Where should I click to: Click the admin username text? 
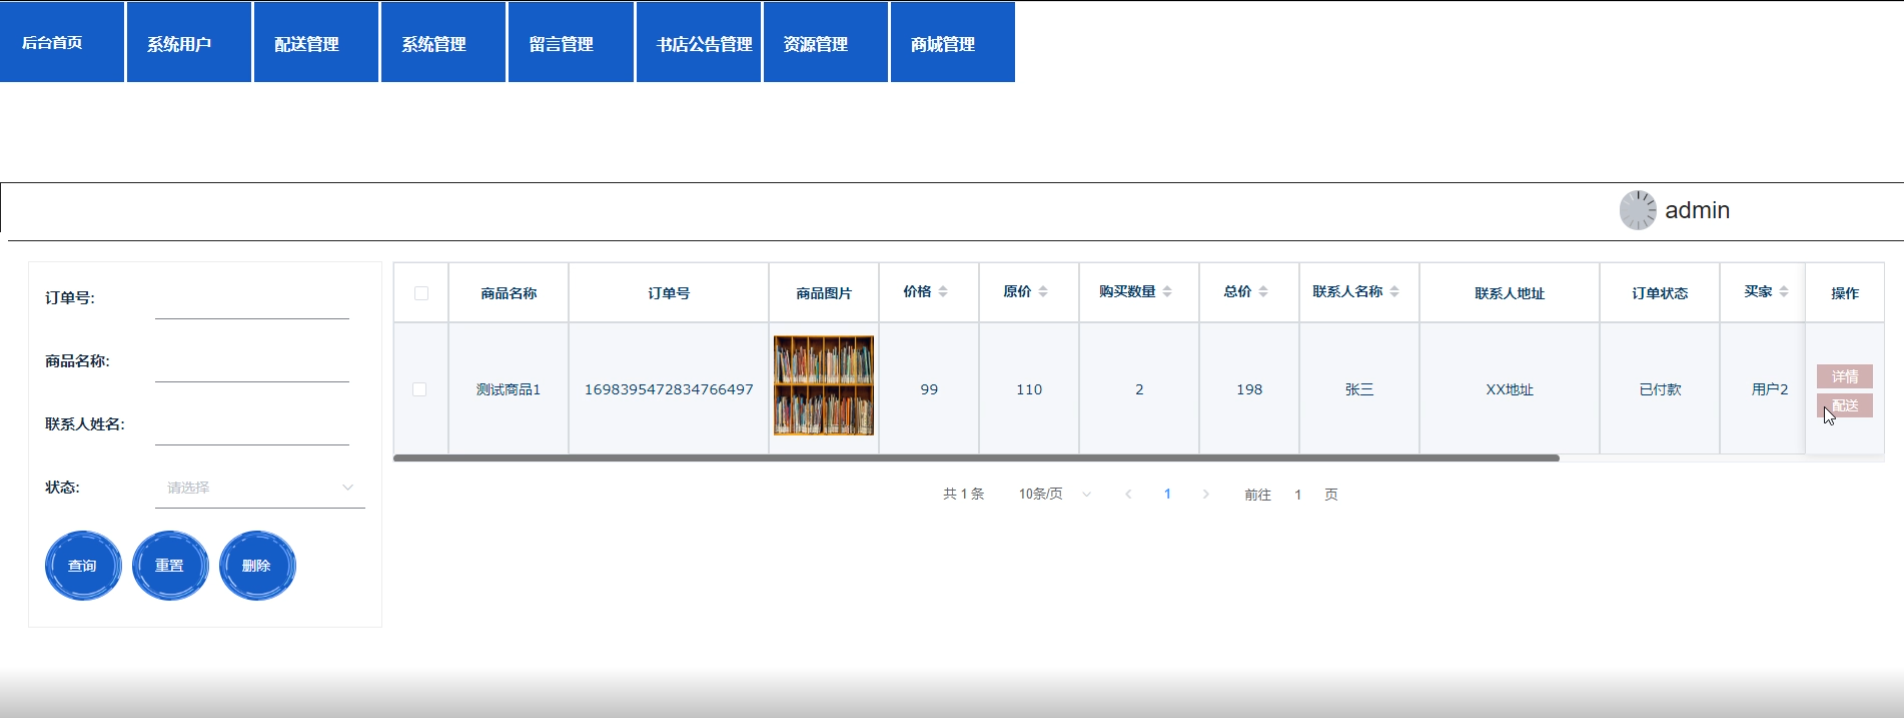tap(1697, 210)
